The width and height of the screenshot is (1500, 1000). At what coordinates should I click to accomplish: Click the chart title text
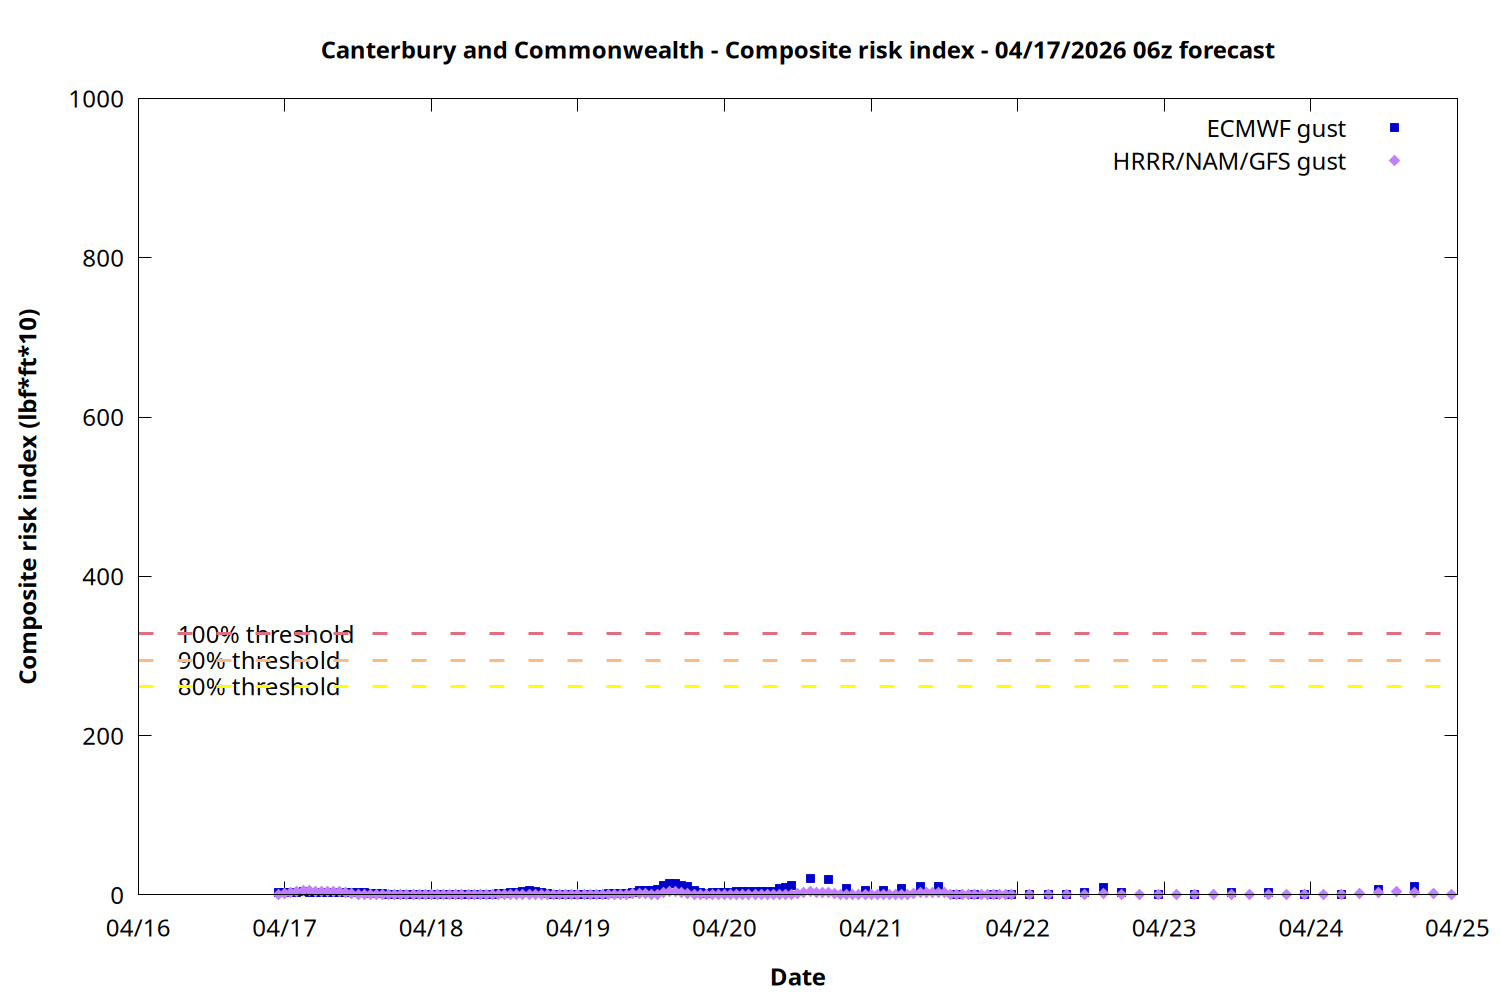[797, 51]
